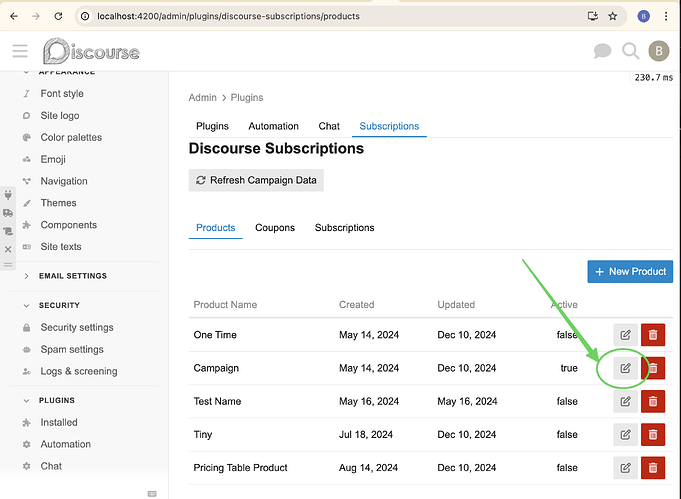Delete the One Time product
This screenshot has width=681, height=499.
click(653, 335)
